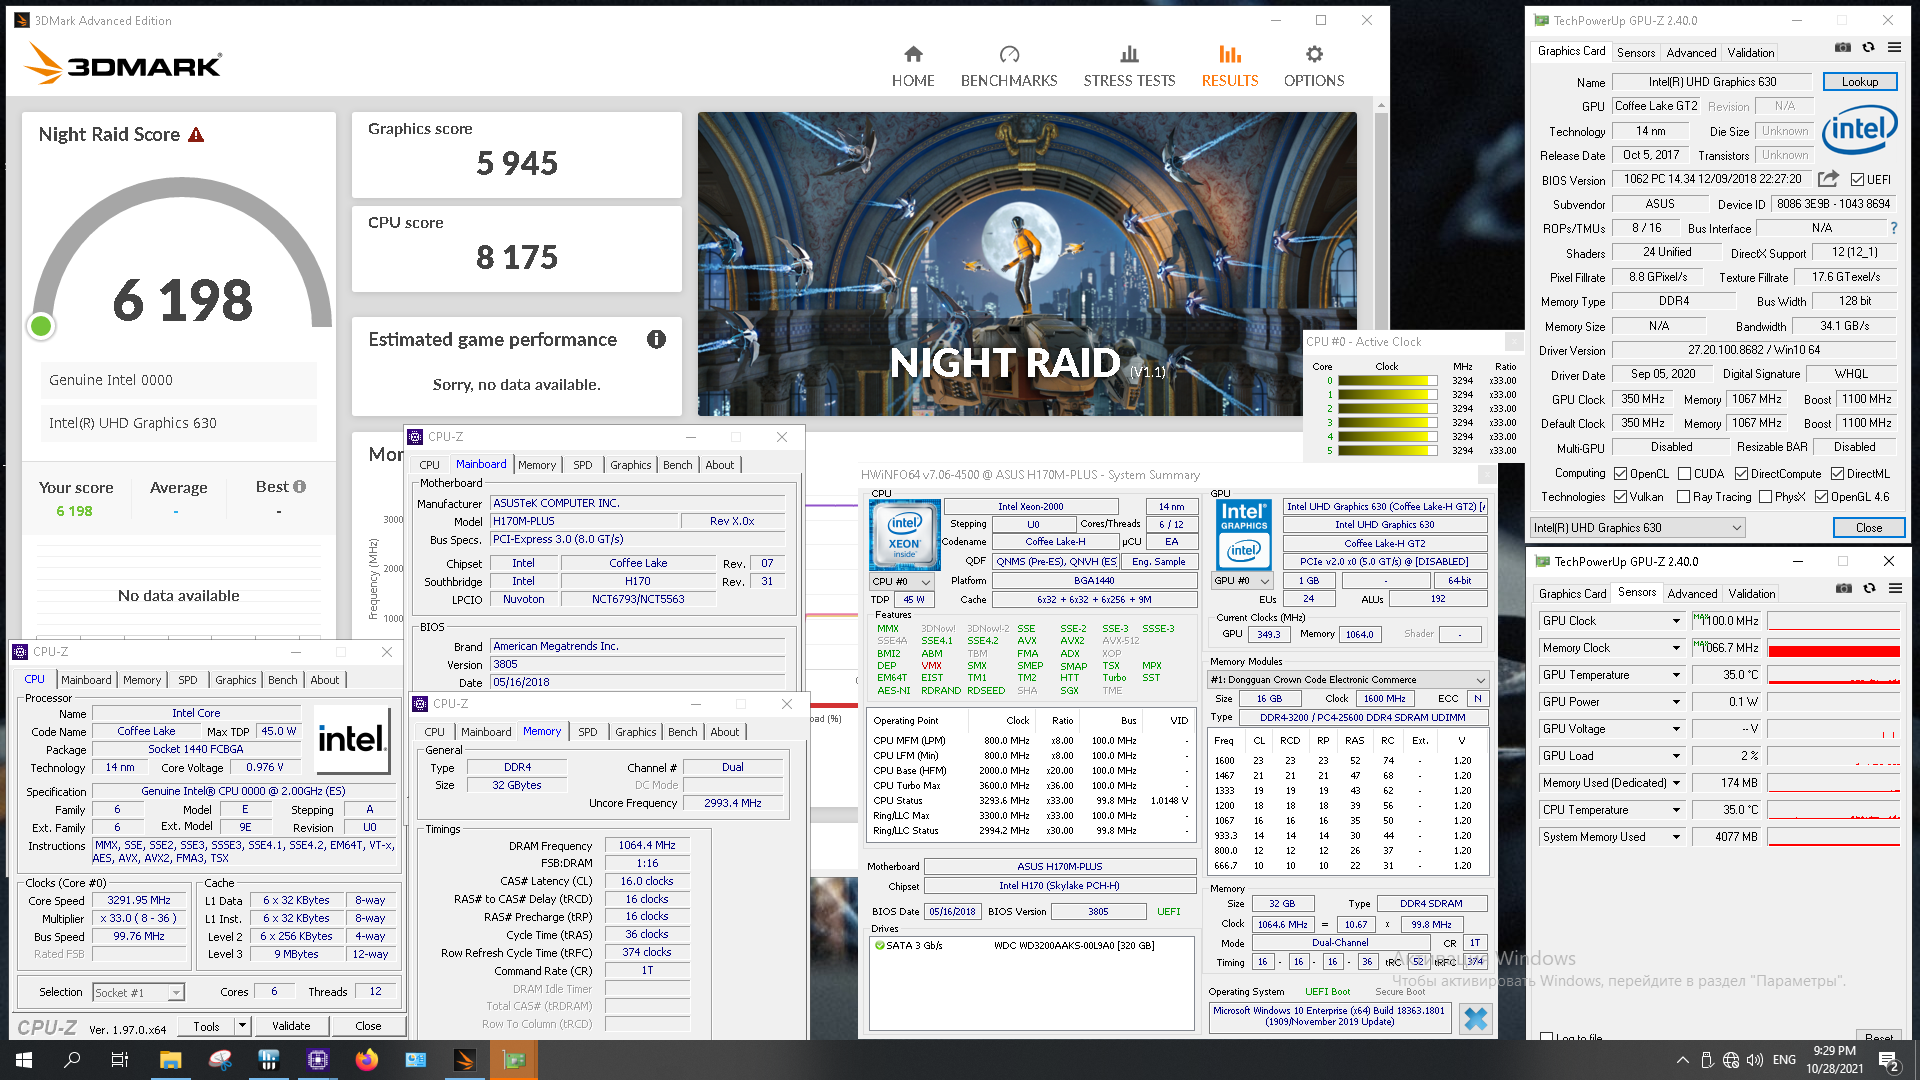
Task: Toggle the Ray Tracing checkbox
Action: [1683, 497]
